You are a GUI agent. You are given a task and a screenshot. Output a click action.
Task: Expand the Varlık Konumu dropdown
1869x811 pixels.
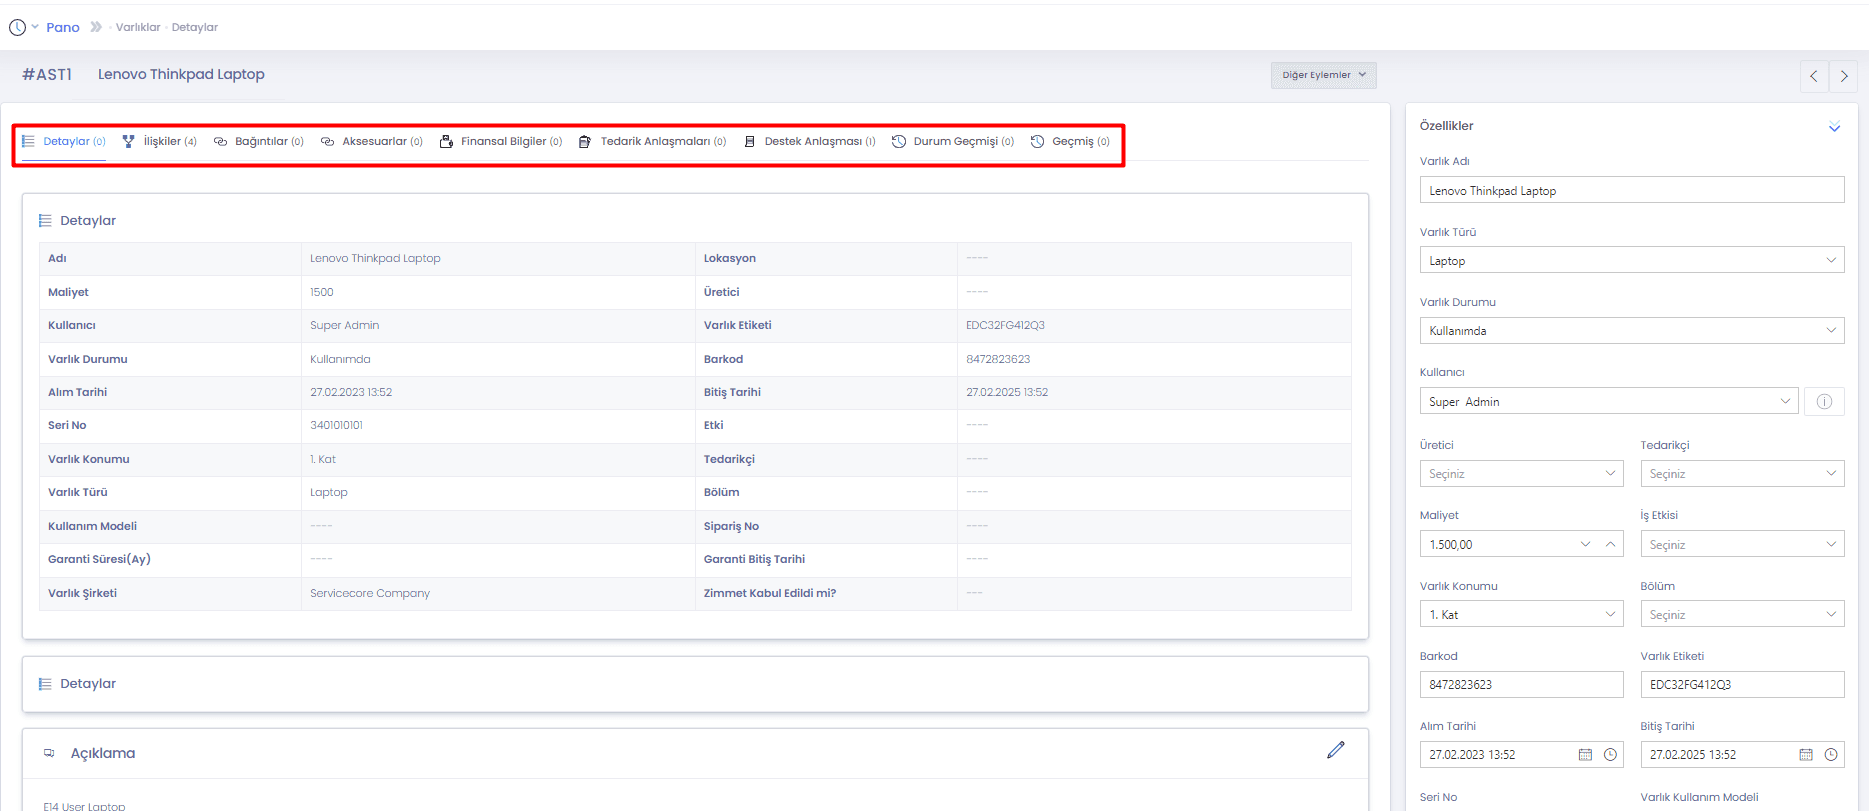point(1521,614)
